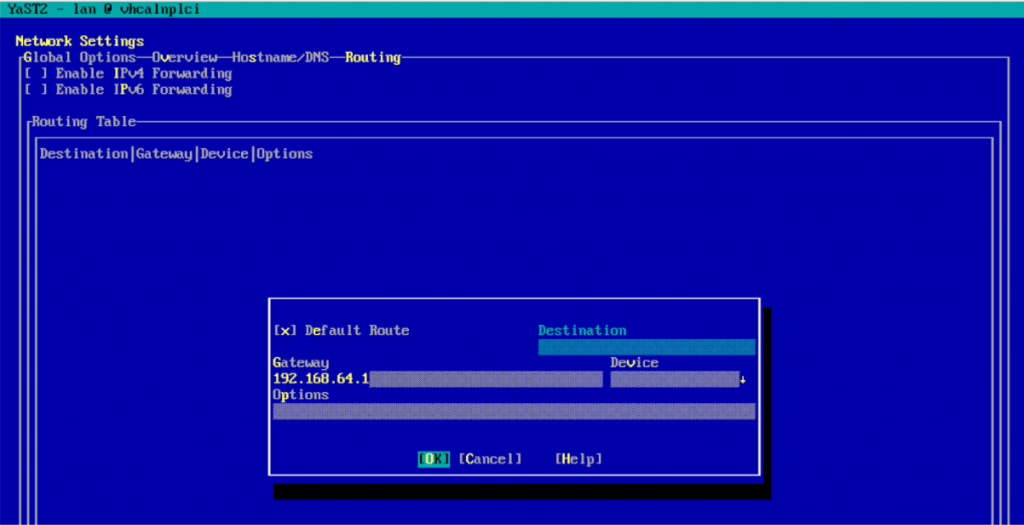Switch to the Global Options tab
The image size is (1024, 525).
click(80, 57)
